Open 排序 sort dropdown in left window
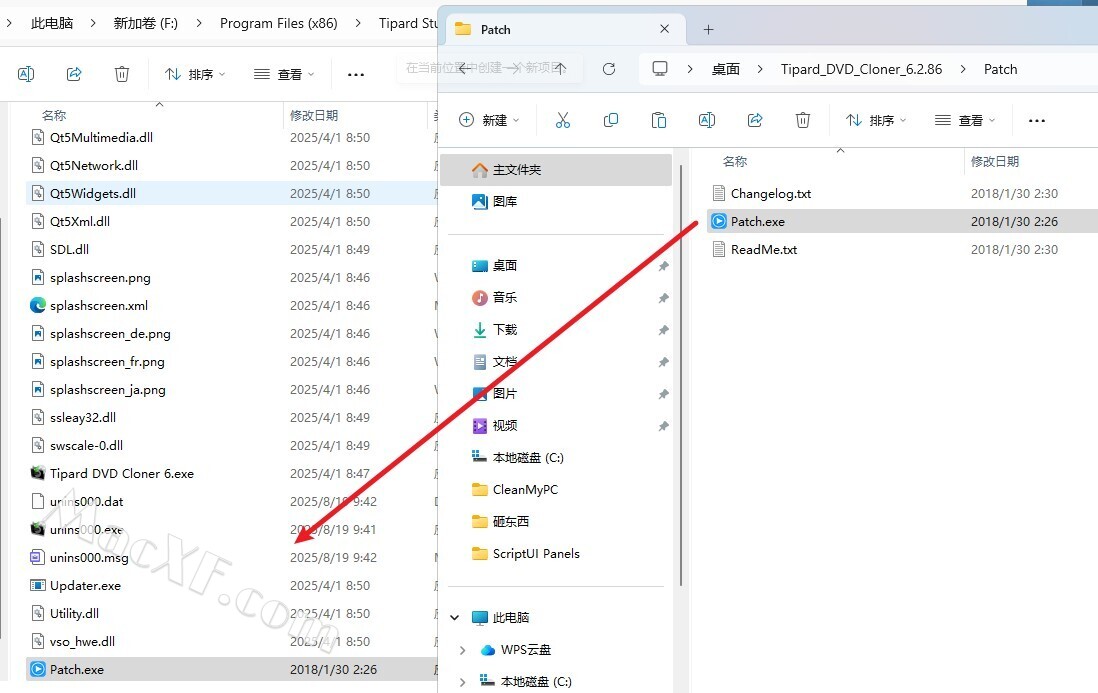 [195, 74]
